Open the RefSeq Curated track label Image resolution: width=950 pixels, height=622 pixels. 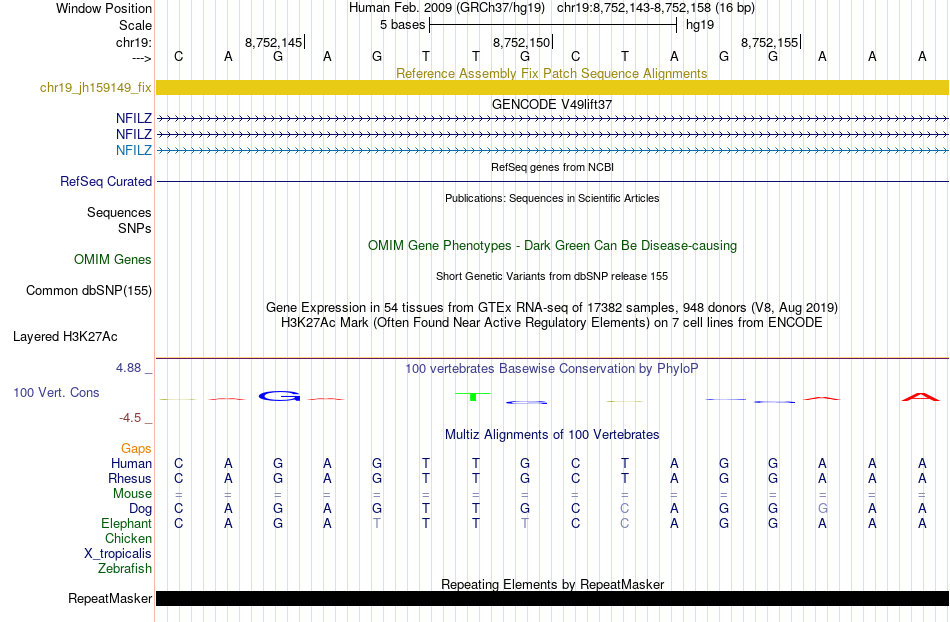(106, 181)
